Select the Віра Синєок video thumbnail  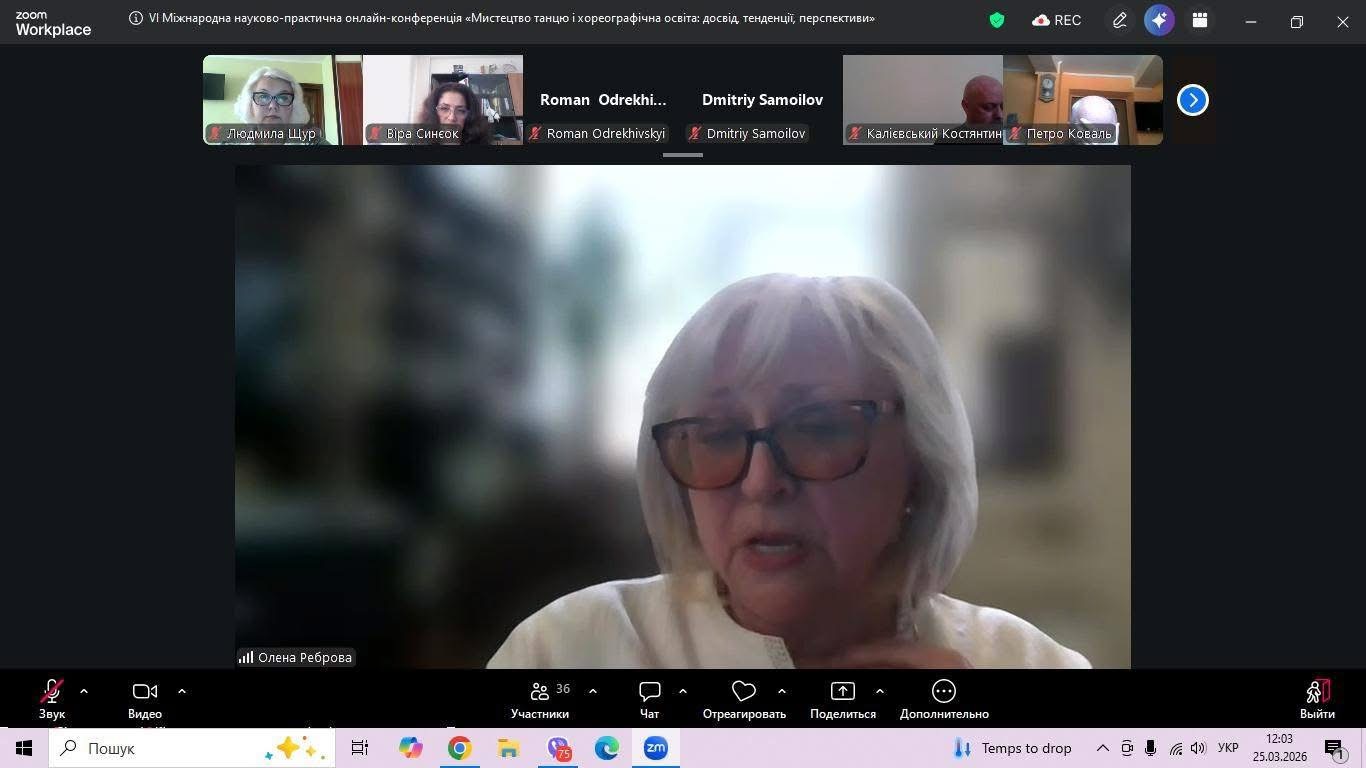click(x=443, y=100)
